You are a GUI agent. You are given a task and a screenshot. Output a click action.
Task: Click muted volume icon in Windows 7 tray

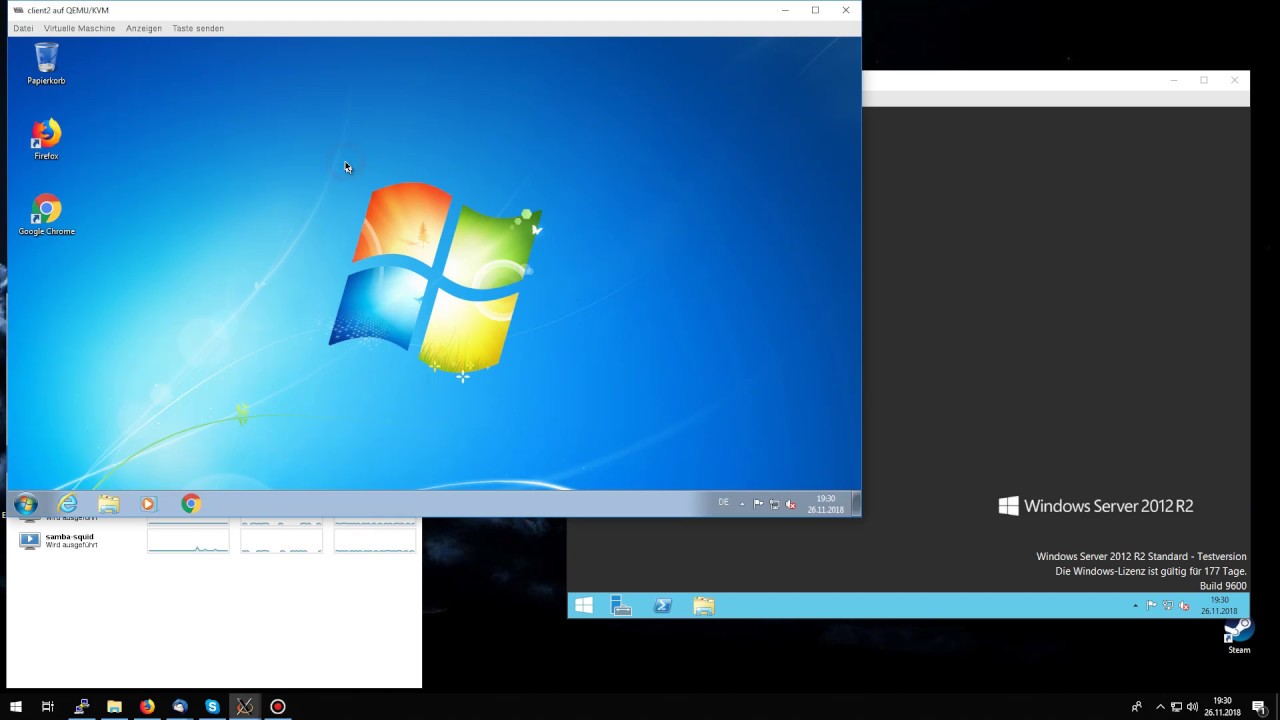(x=790, y=504)
